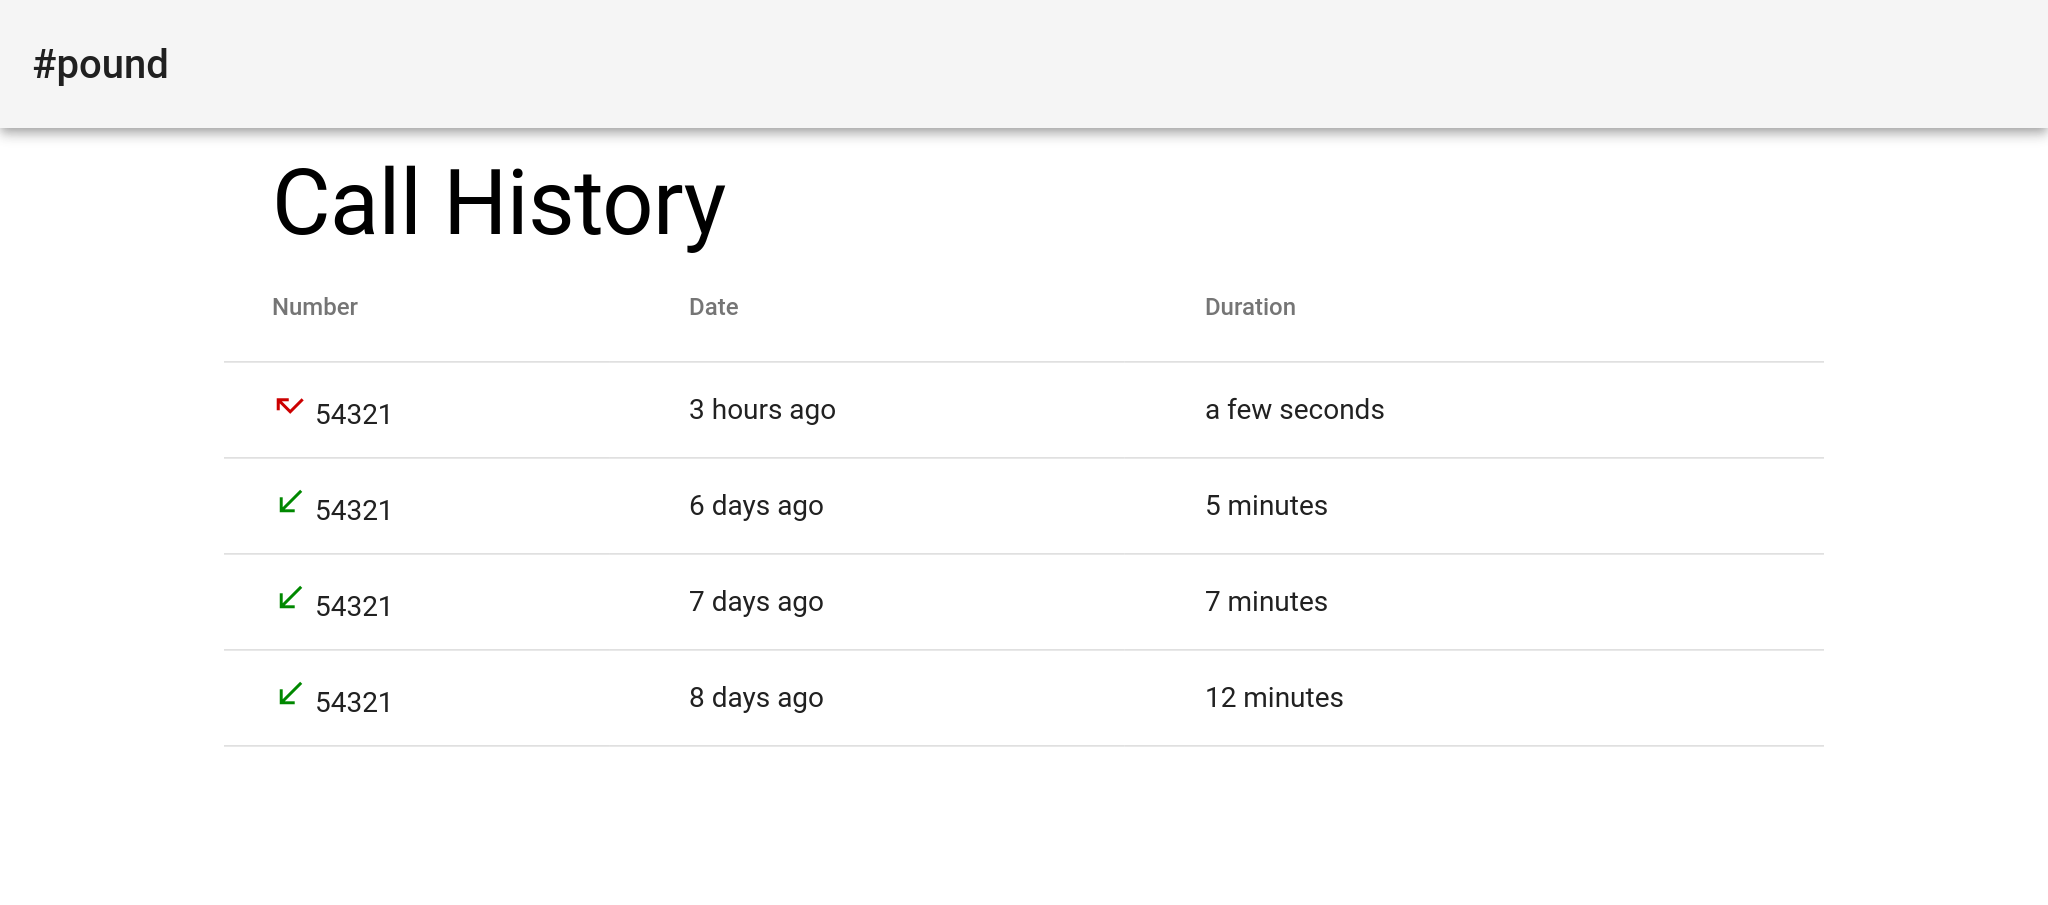Viewport: 2048px width, 905px height.
Task: Click incoming call arrow for 8 days ago
Action: (x=290, y=694)
